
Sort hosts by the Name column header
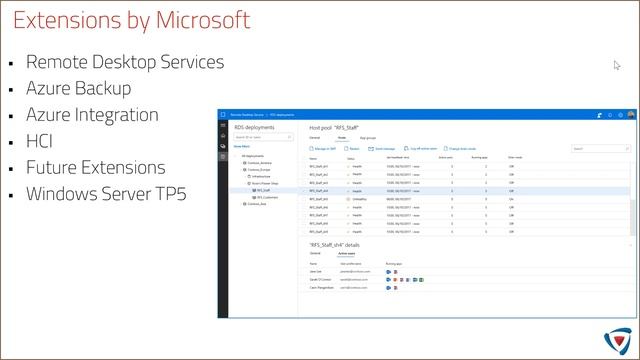click(x=313, y=159)
